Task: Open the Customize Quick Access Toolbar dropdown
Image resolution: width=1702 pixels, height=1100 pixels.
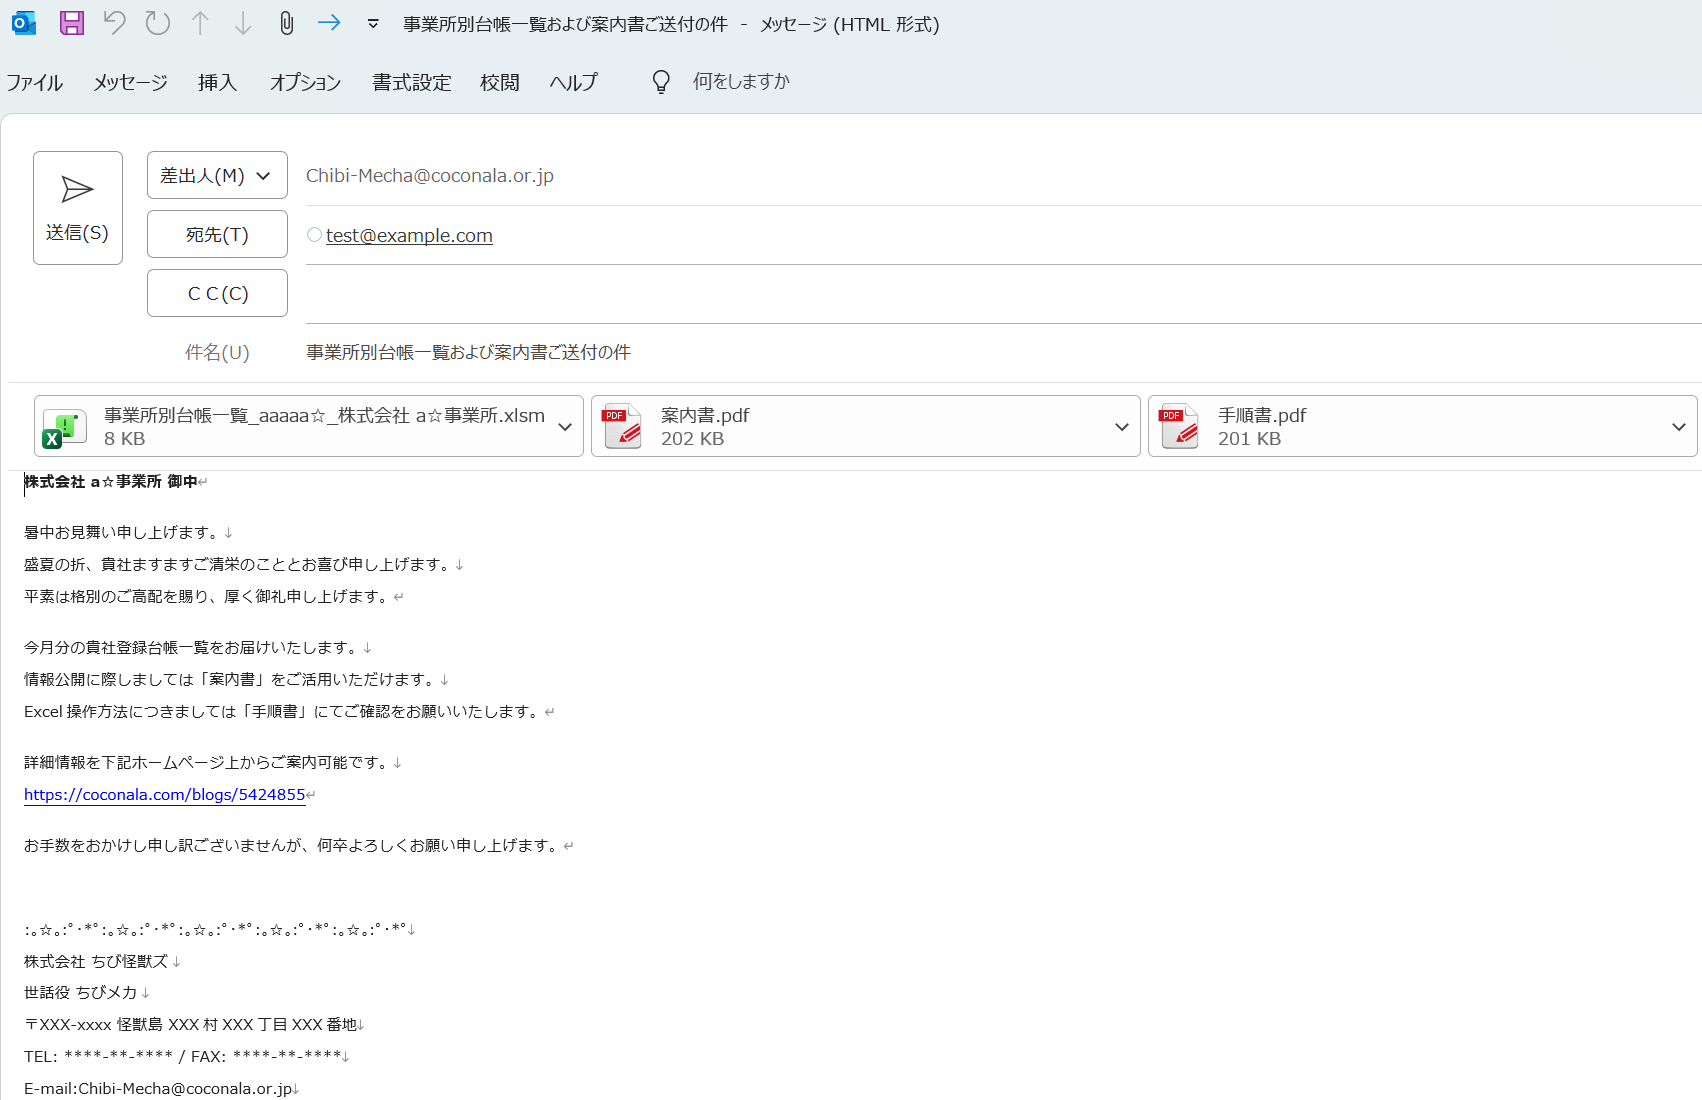Action: 373,24
